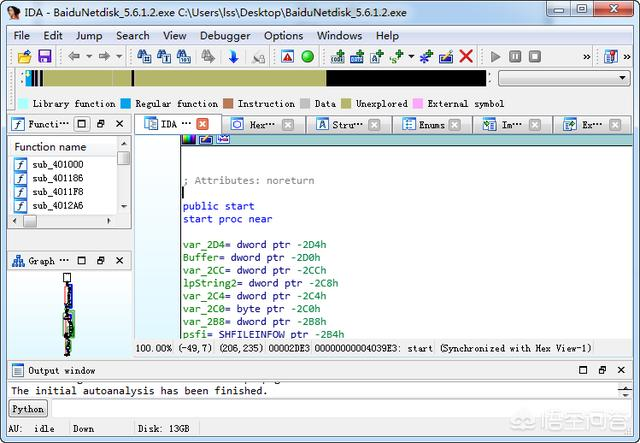Viewport: 640px width, 443px height.
Task: Click the Graph overview panel float toggle
Action: (x=101, y=260)
